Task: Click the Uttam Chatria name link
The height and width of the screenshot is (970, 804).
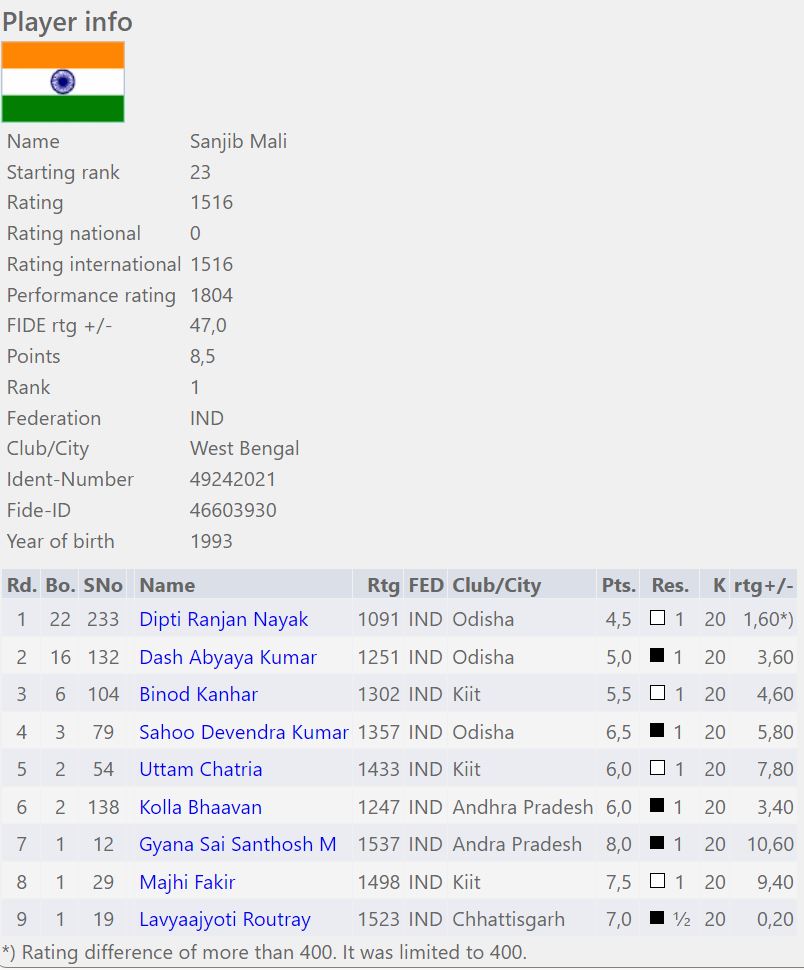Action: (200, 770)
